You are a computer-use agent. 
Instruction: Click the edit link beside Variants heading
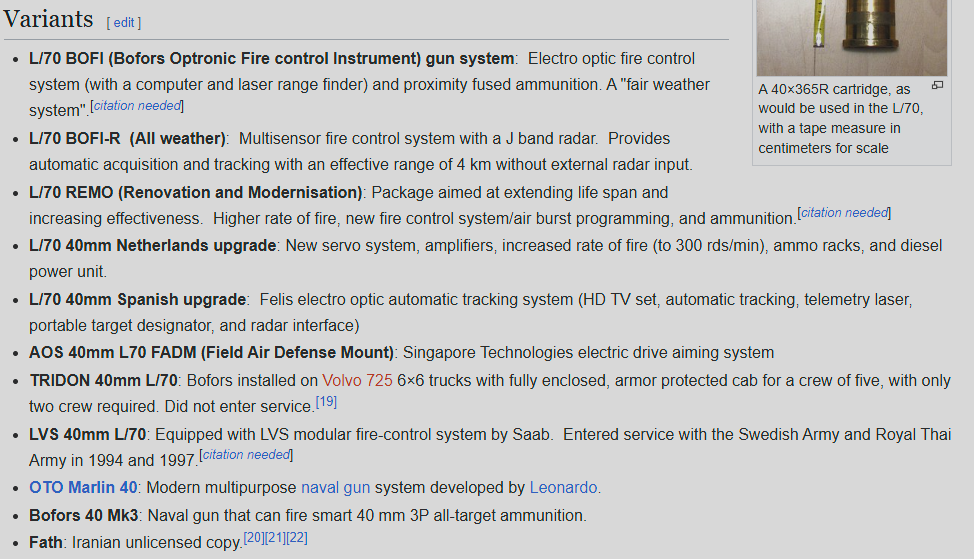click(124, 22)
